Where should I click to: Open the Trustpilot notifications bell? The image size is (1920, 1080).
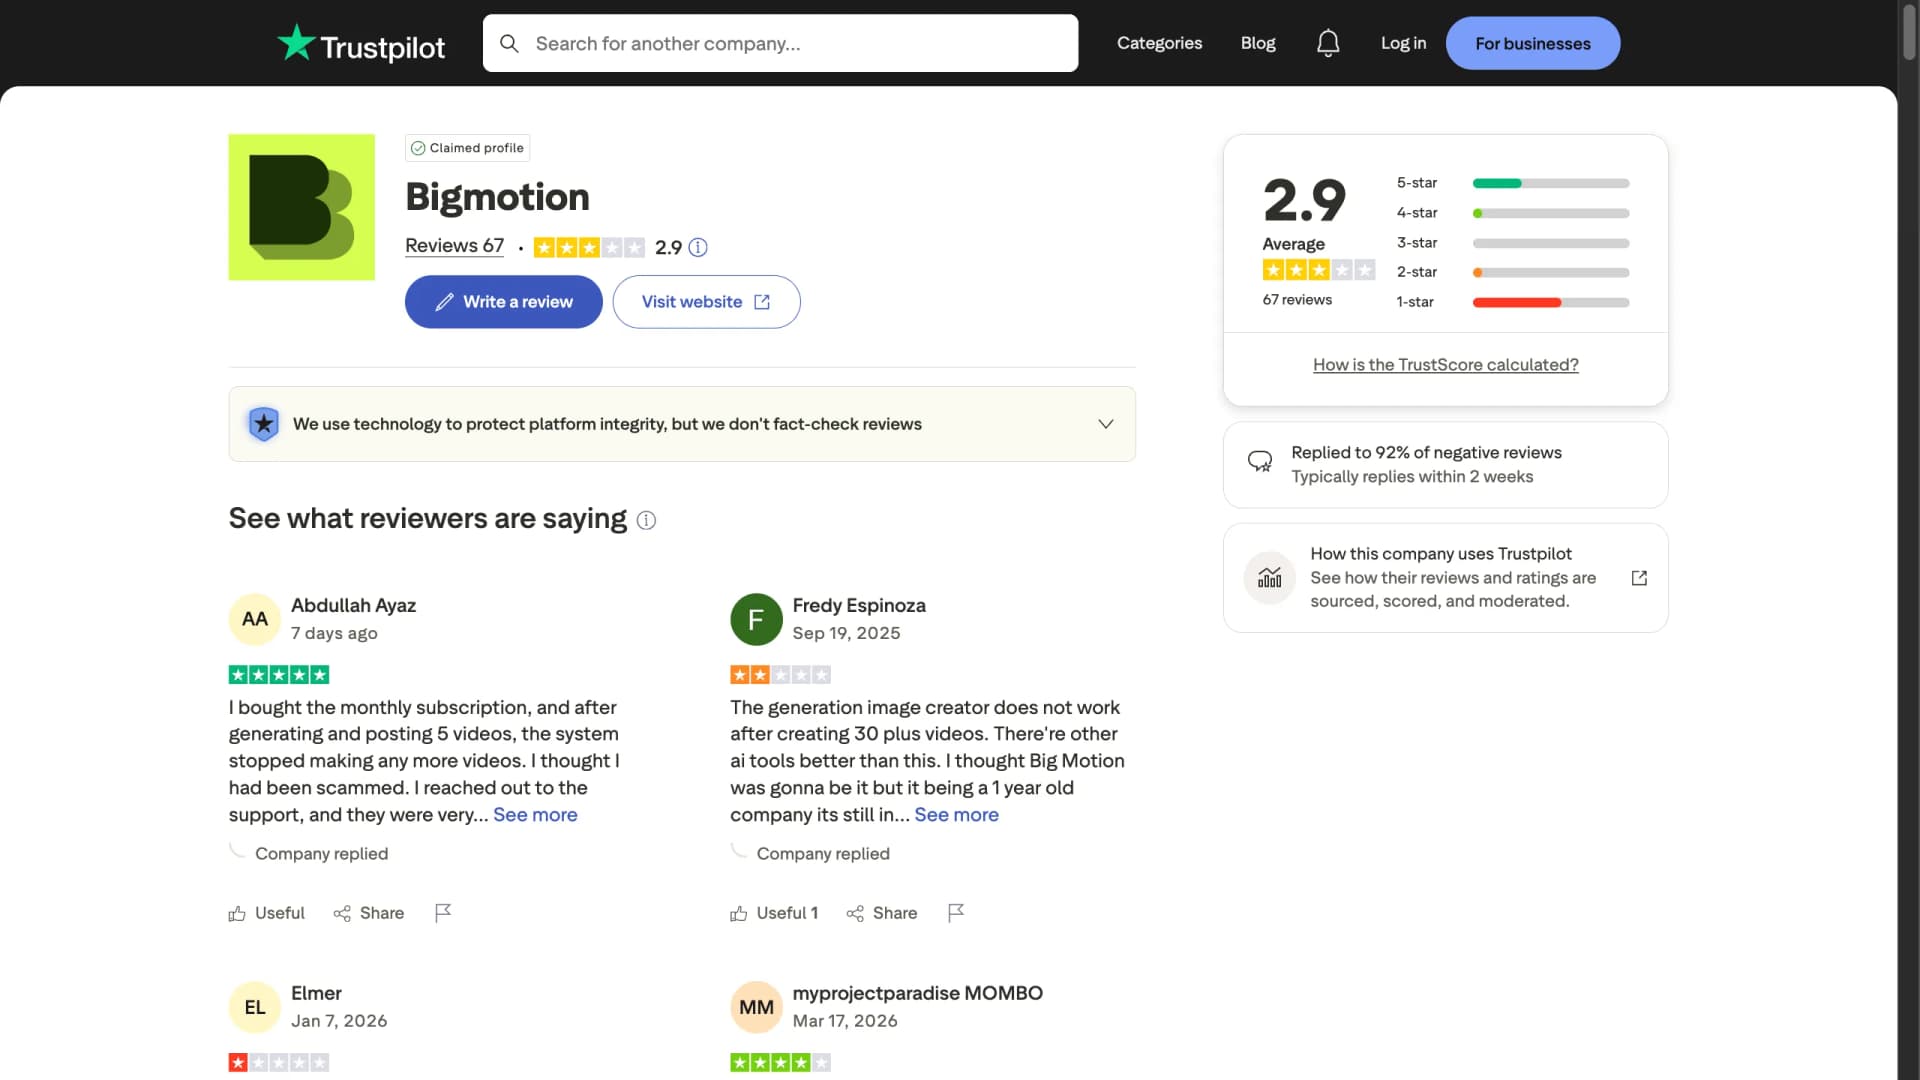pos(1327,43)
